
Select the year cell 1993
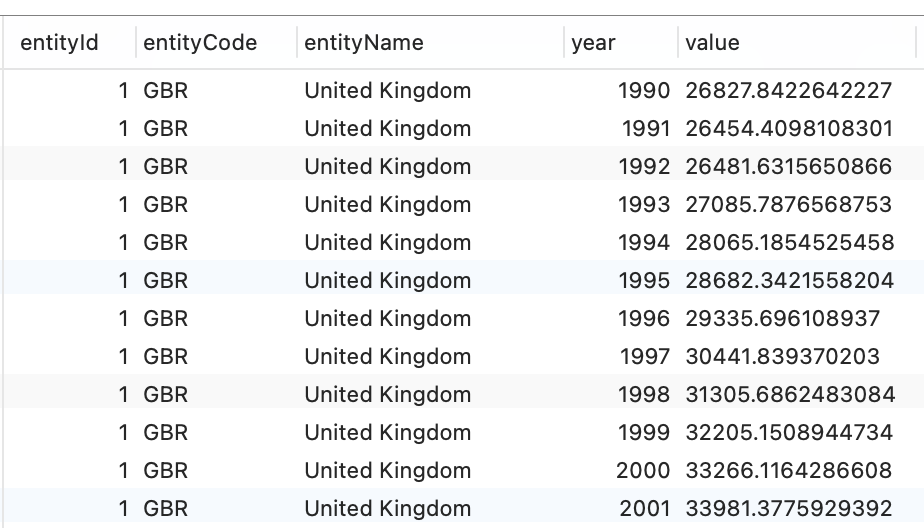click(644, 204)
